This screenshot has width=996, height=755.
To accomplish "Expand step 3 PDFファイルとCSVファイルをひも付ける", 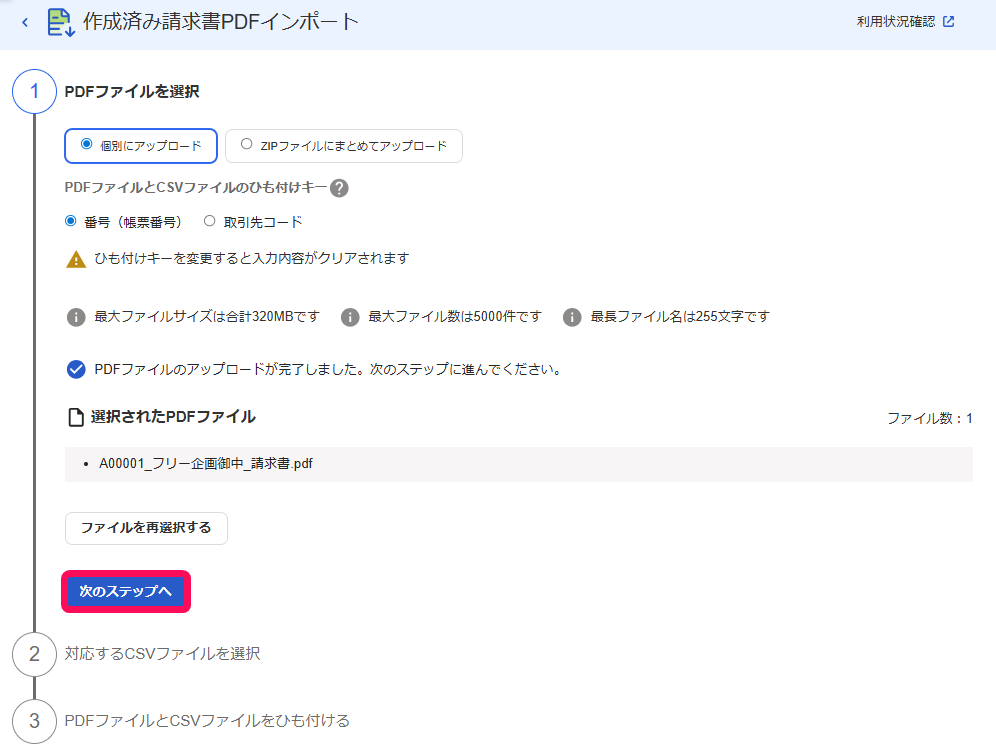I will (207, 721).
